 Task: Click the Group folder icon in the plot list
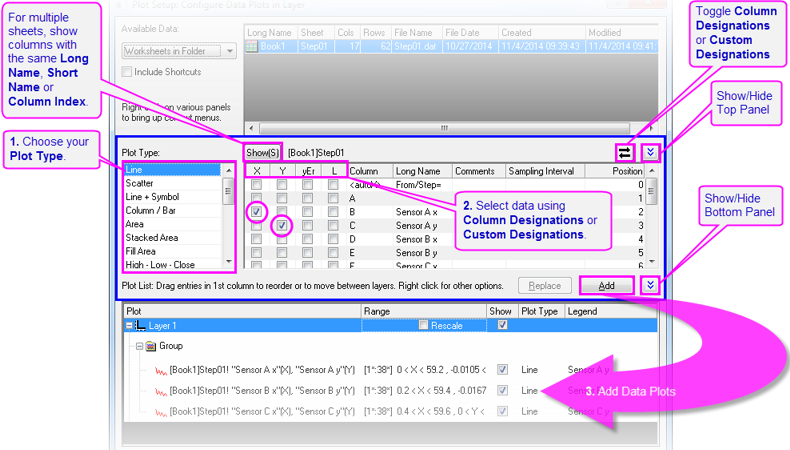(x=151, y=346)
